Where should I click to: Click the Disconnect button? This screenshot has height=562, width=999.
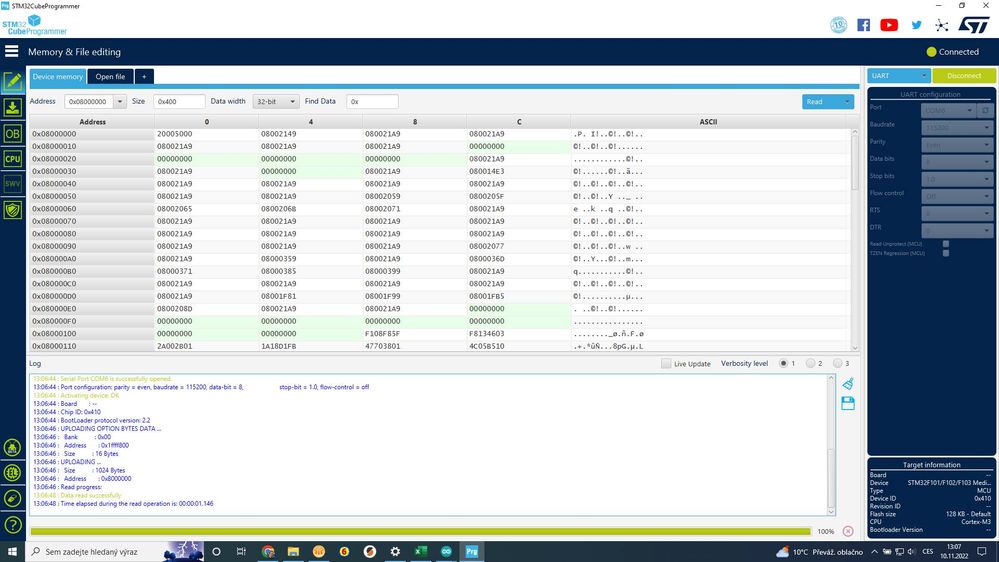click(x=964, y=76)
